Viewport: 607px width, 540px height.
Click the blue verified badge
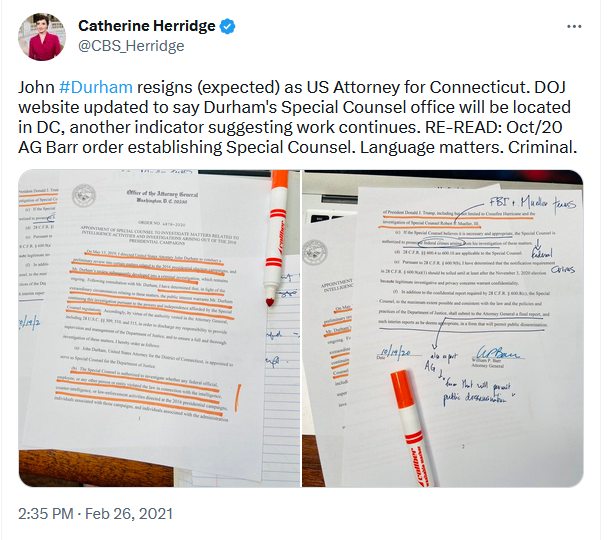[227, 26]
